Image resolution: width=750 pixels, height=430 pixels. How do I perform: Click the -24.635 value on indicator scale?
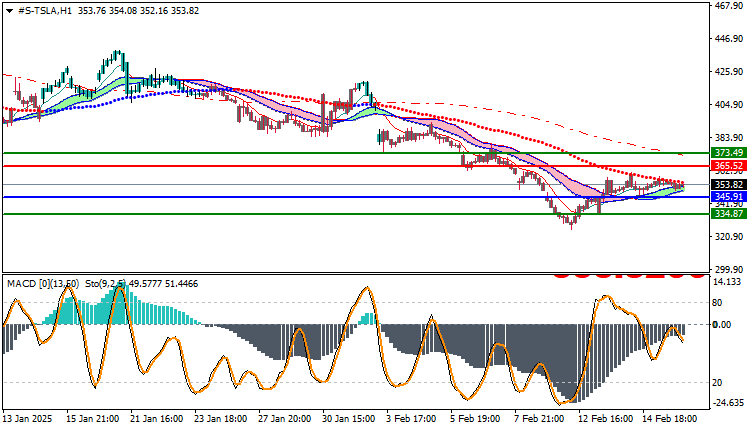click(728, 403)
